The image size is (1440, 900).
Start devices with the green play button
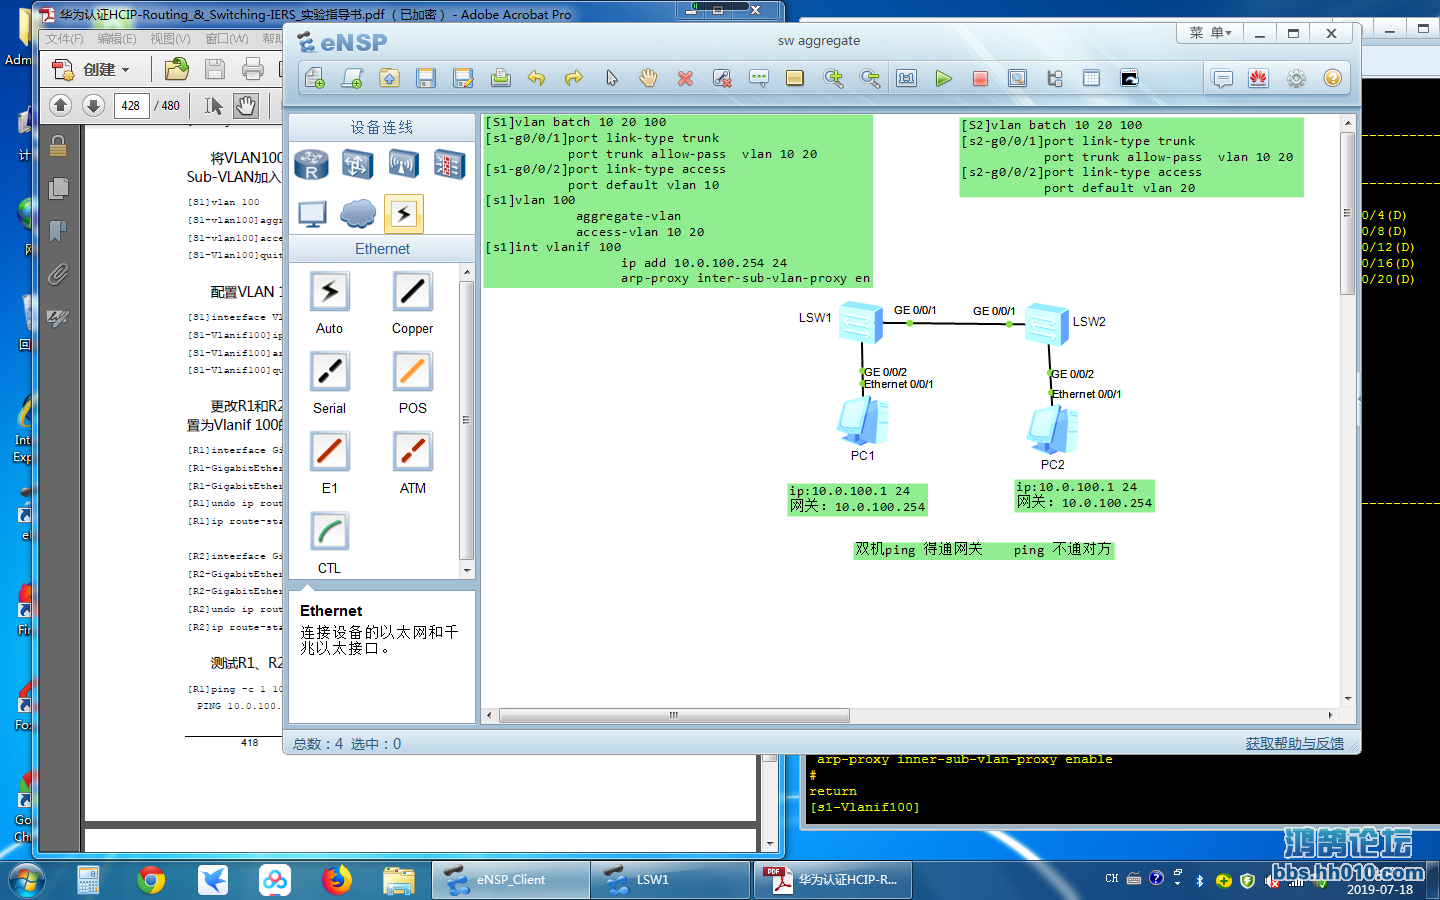point(943,78)
